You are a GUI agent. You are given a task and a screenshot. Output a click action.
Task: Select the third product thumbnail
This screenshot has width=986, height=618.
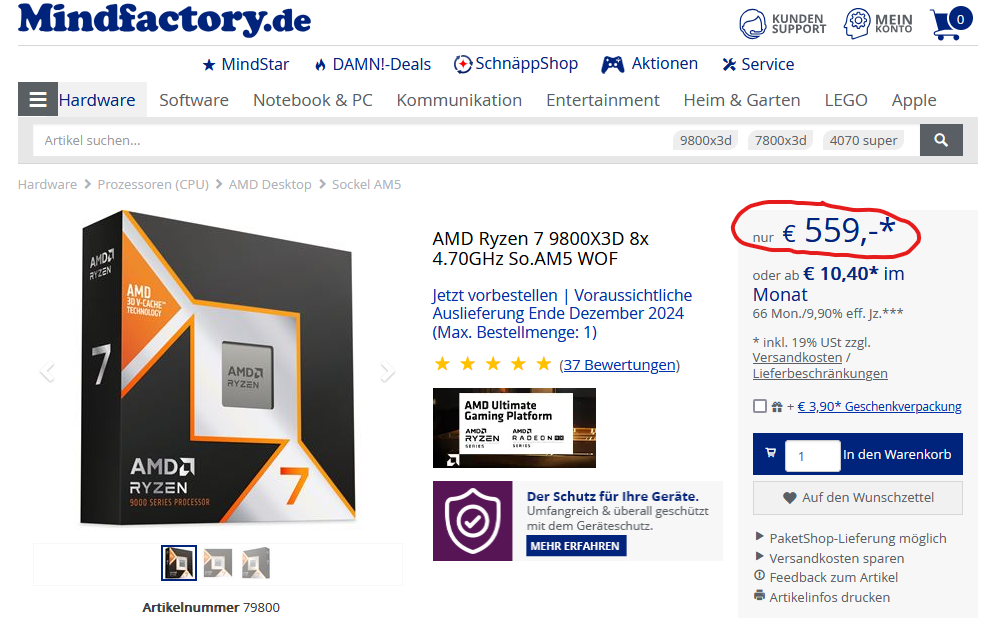[x=256, y=563]
